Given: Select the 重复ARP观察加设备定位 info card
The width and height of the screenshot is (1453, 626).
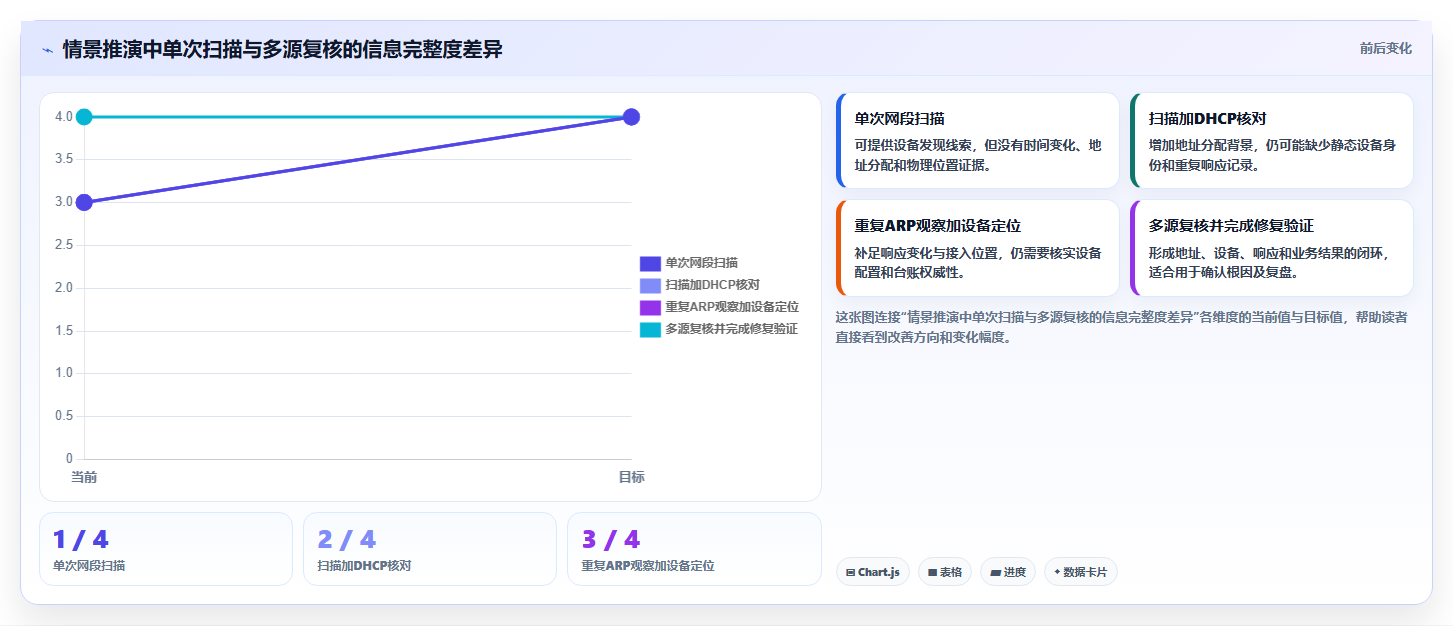Looking at the screenshot, I should pos(977,248).
